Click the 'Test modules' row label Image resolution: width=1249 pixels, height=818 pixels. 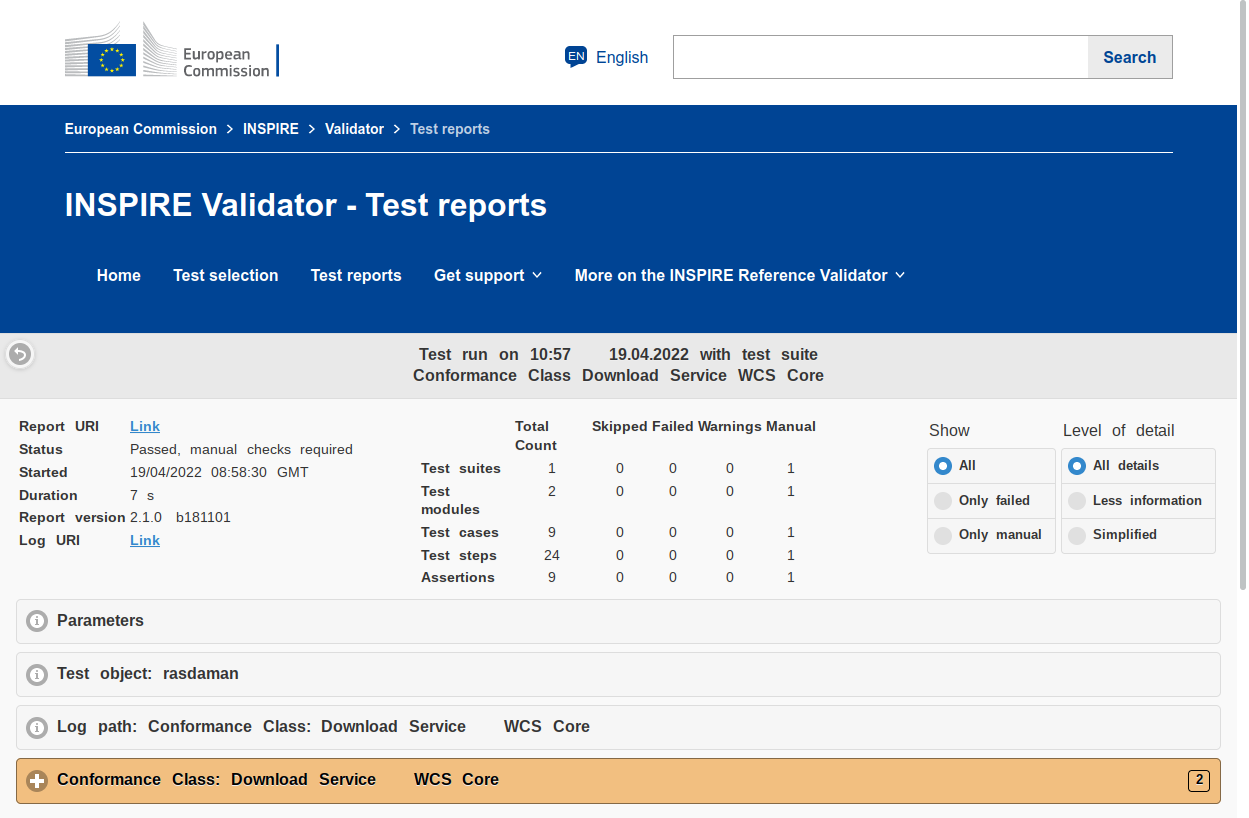pos(450,500)
